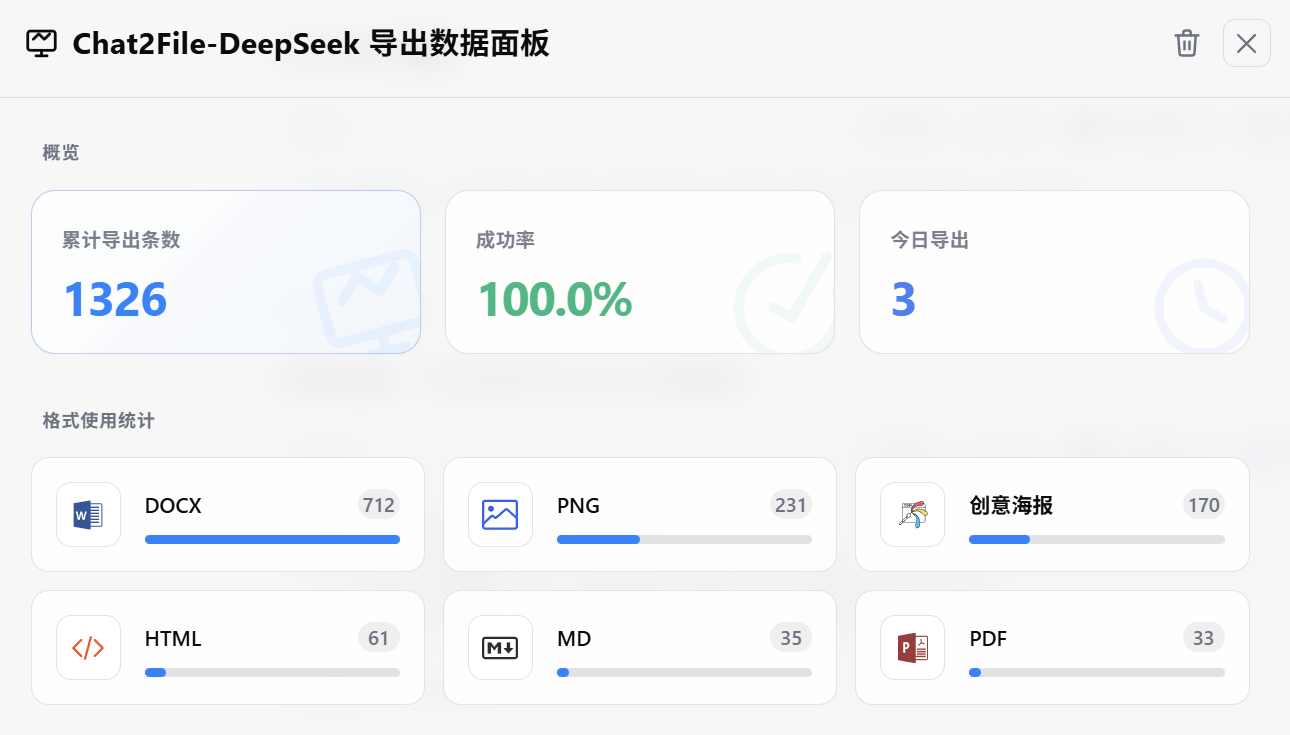The height and width of the screenshot is (735, 1290).
Task: Click the MD markdown format icon
Action: click(500, 647)
